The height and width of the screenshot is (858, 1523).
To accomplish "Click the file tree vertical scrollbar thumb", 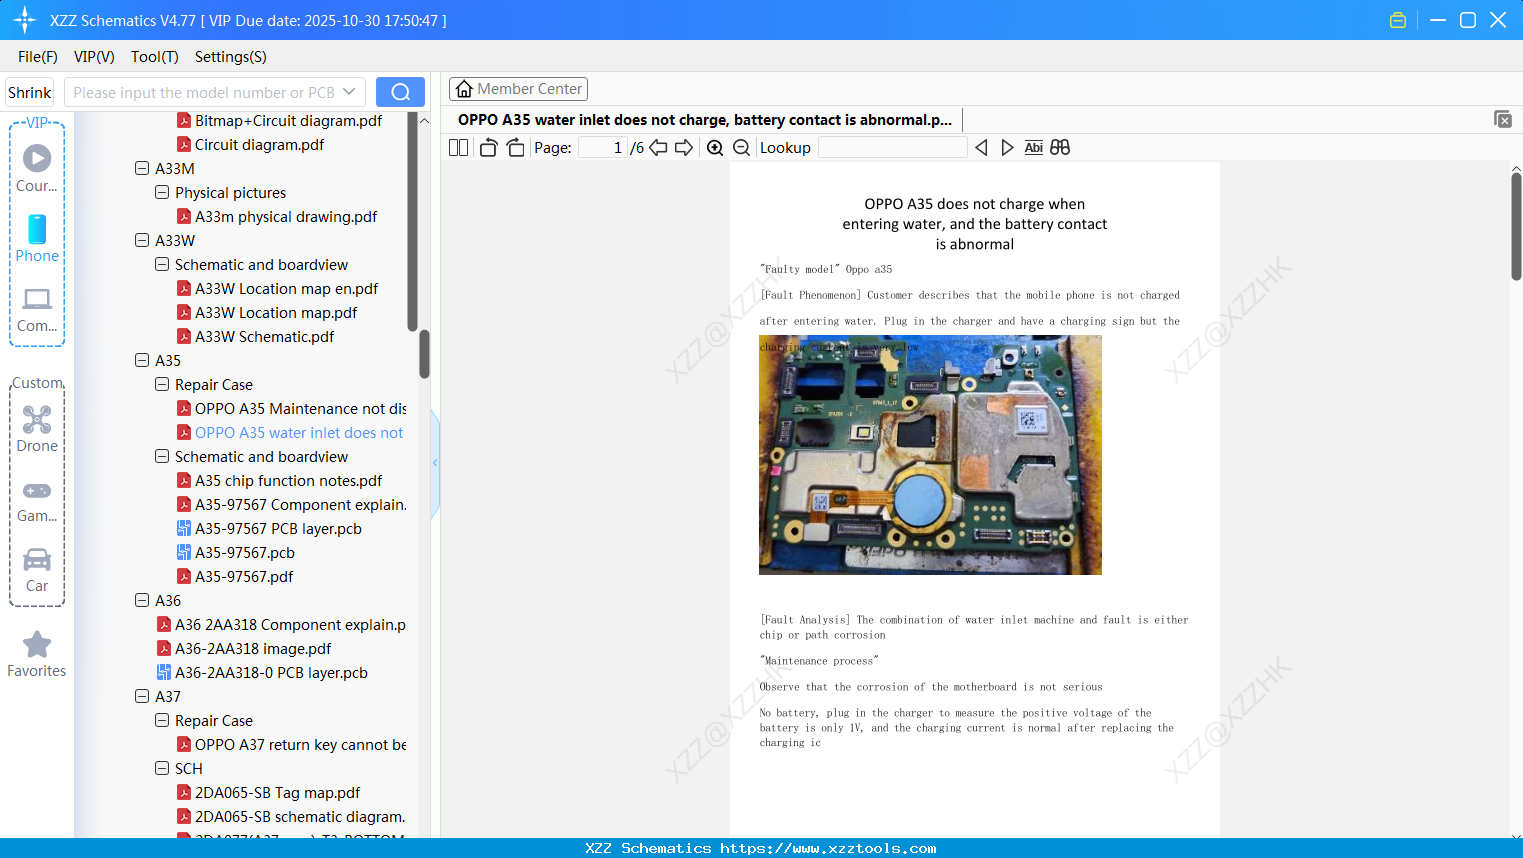I will pos(424,353).
